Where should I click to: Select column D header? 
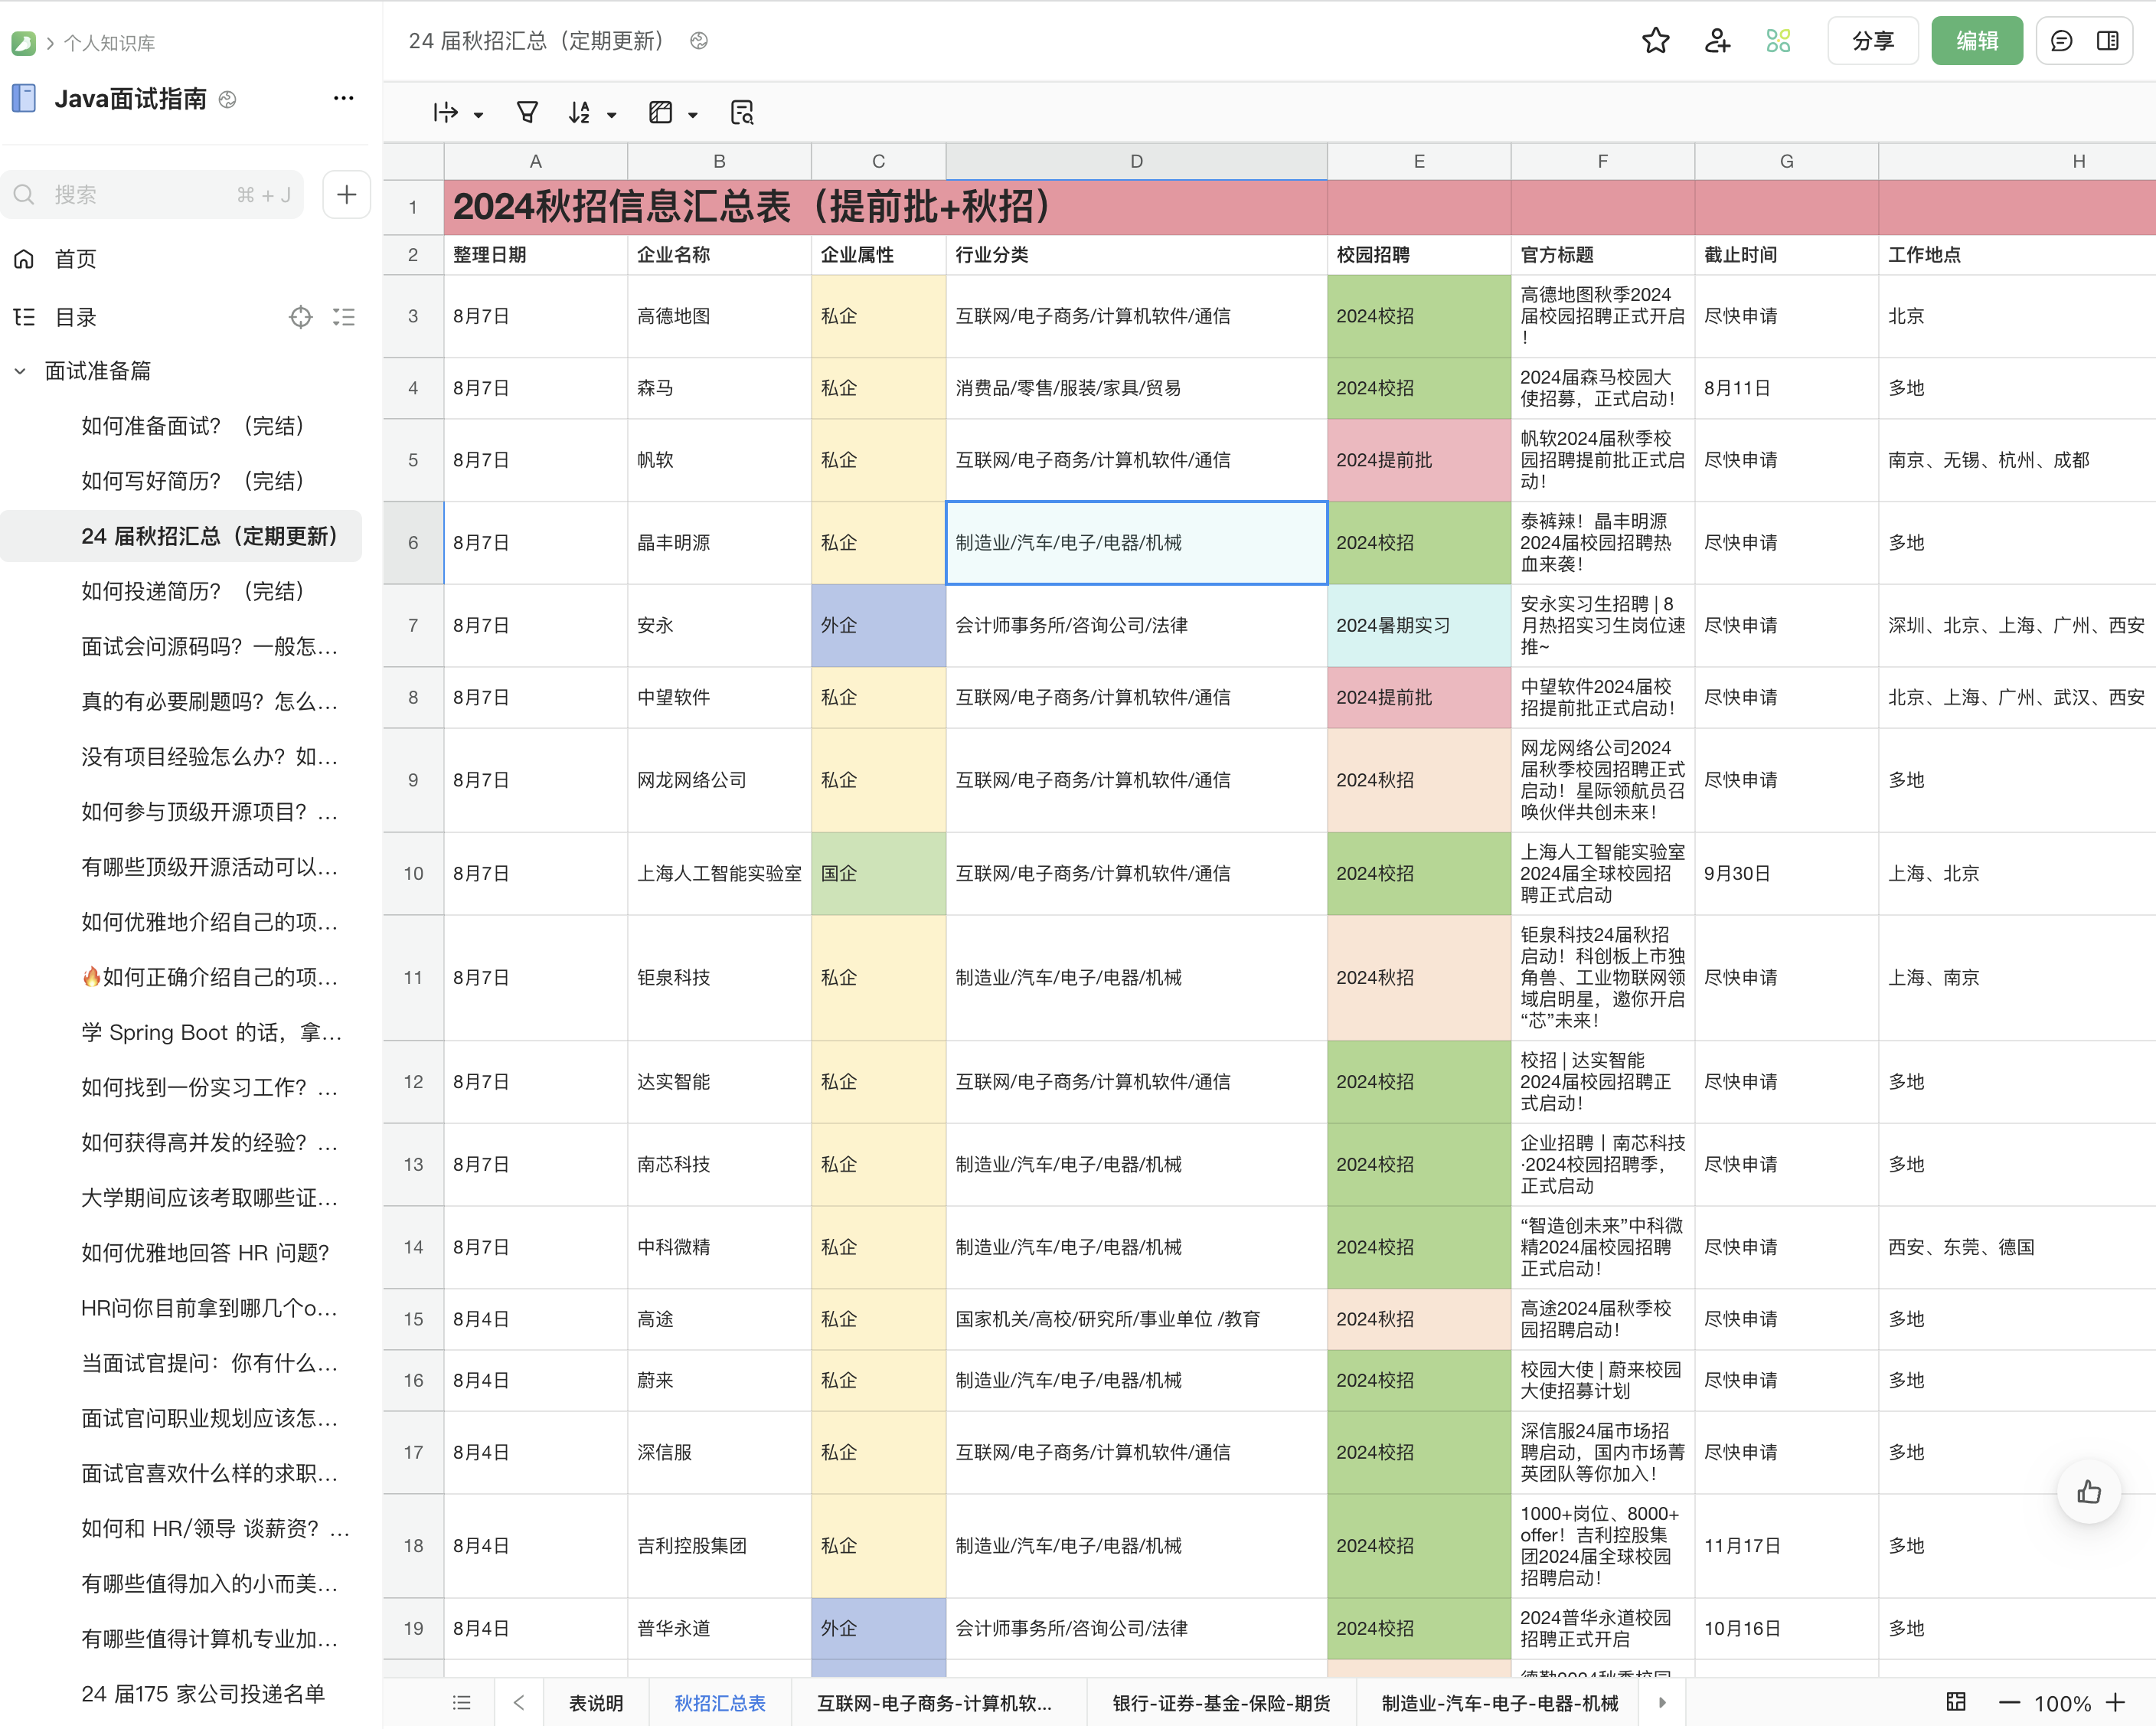1136,161
